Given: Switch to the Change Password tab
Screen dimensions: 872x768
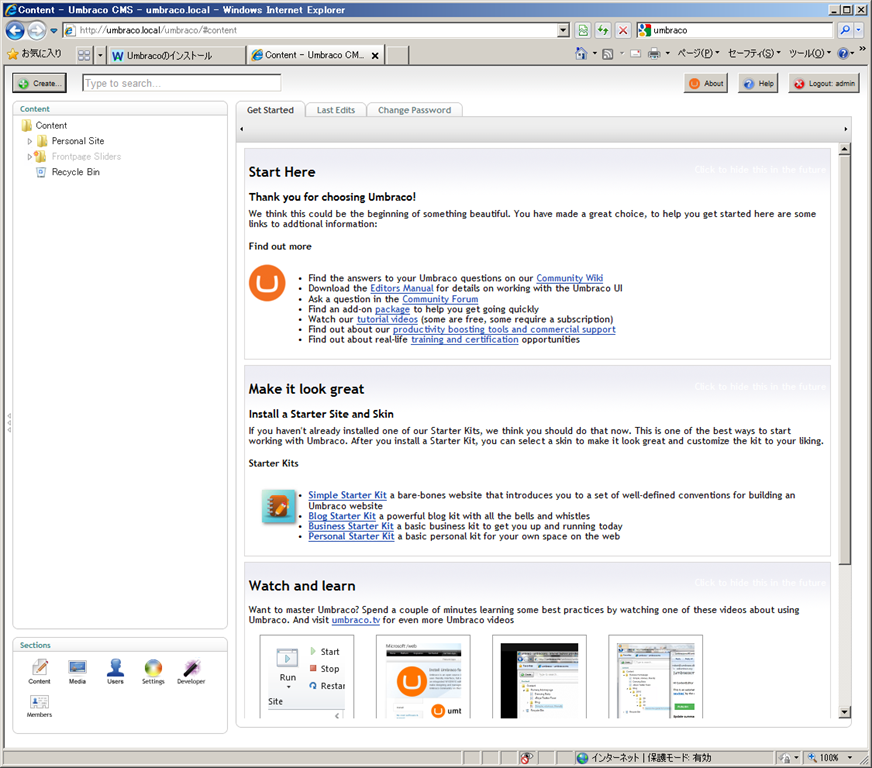Looking at the screenshot, I should [414, 110].
